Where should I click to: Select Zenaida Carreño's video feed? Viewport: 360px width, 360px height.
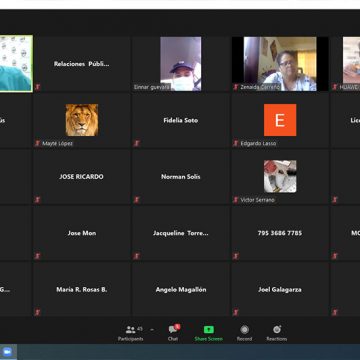coord(280,64)
